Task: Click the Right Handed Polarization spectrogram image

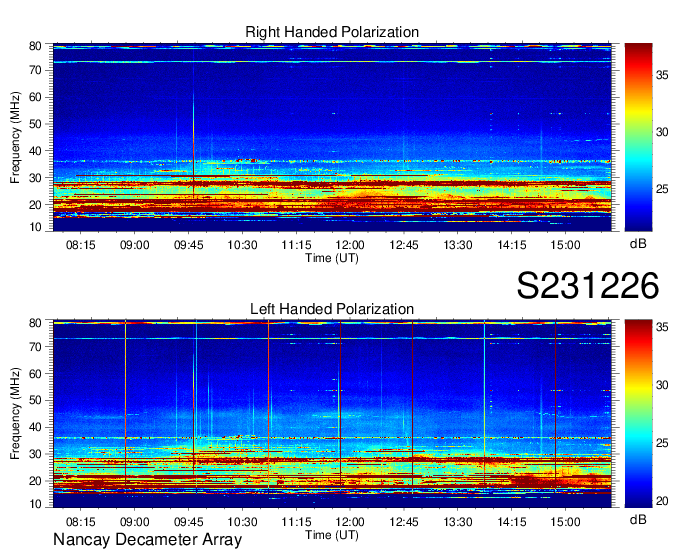Action: [332, 137]
